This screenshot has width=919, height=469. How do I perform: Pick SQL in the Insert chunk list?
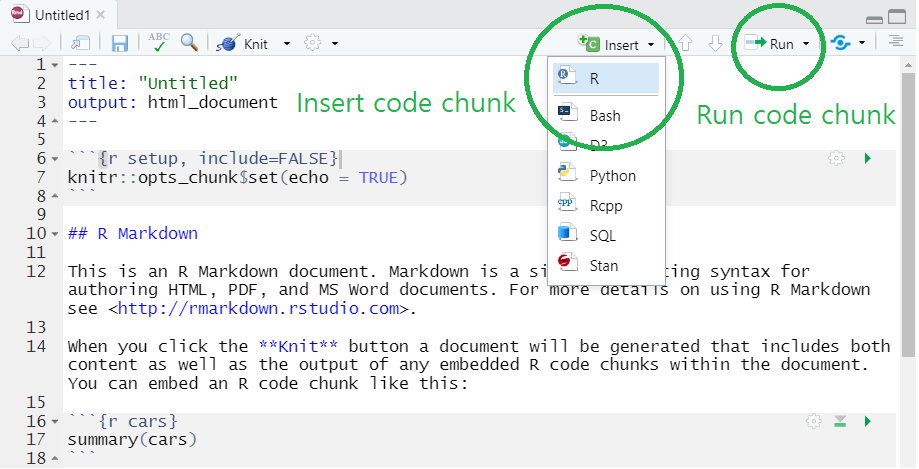602,236
